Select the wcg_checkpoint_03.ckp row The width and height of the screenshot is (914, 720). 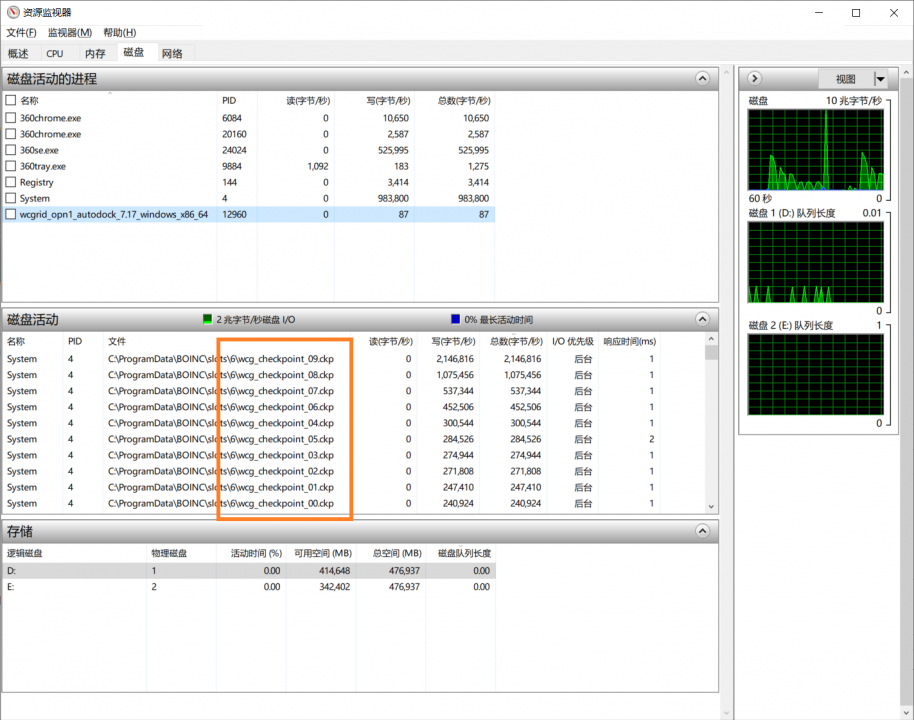click(x=332, y=455)
